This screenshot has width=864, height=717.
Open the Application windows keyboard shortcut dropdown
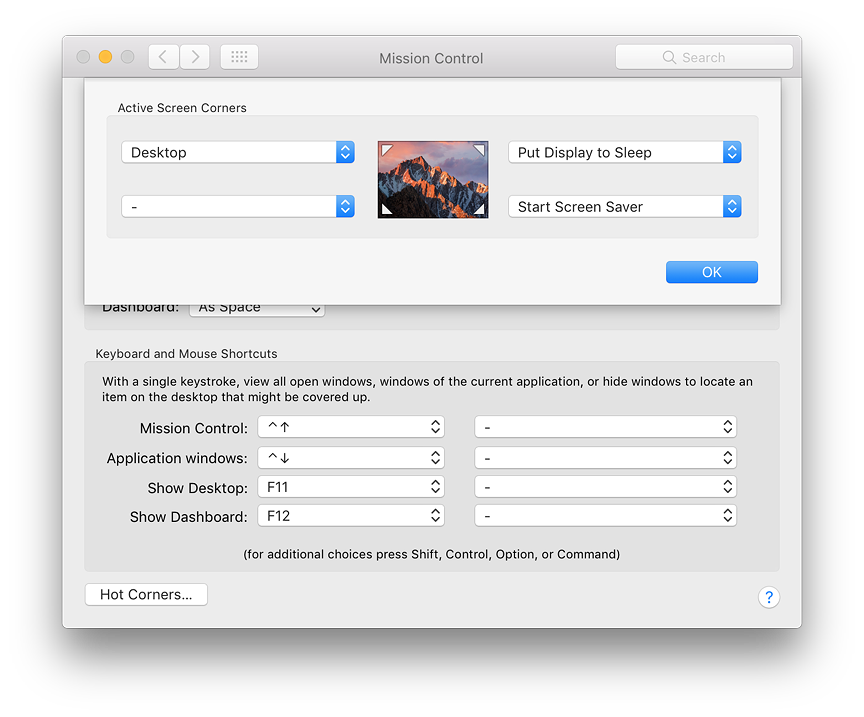coord(351,458)
